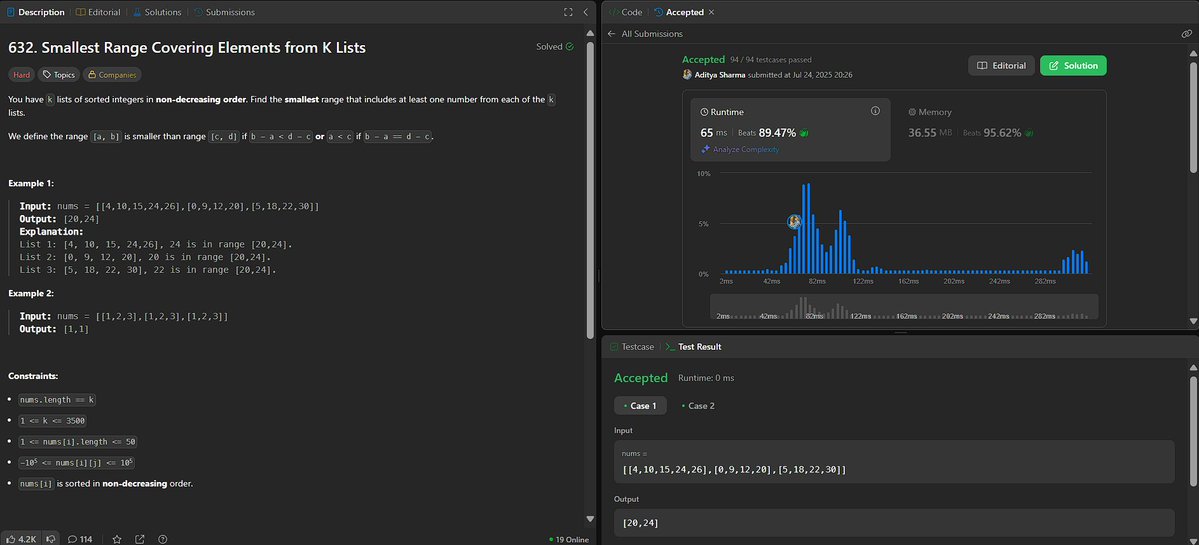Screen dimensions: 1199x545
Task: Open the Submissions tab
Action: 224,12
